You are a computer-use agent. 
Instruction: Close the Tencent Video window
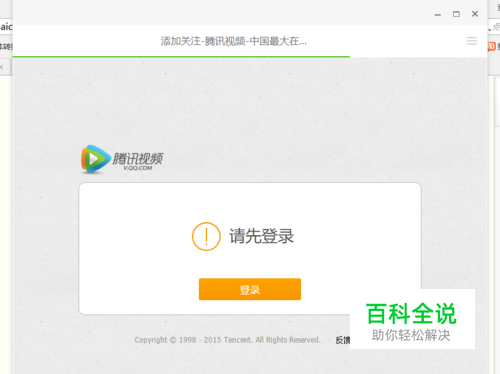[x=475, y=14]
